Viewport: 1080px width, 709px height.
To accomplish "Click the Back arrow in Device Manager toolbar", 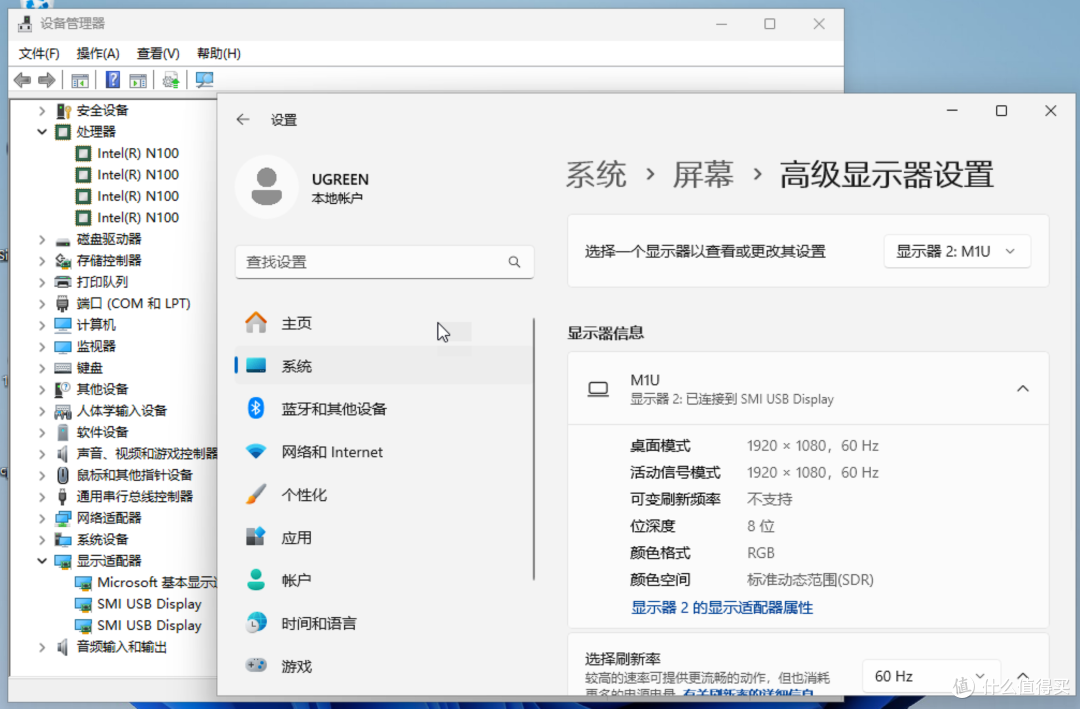I will 22,80.
